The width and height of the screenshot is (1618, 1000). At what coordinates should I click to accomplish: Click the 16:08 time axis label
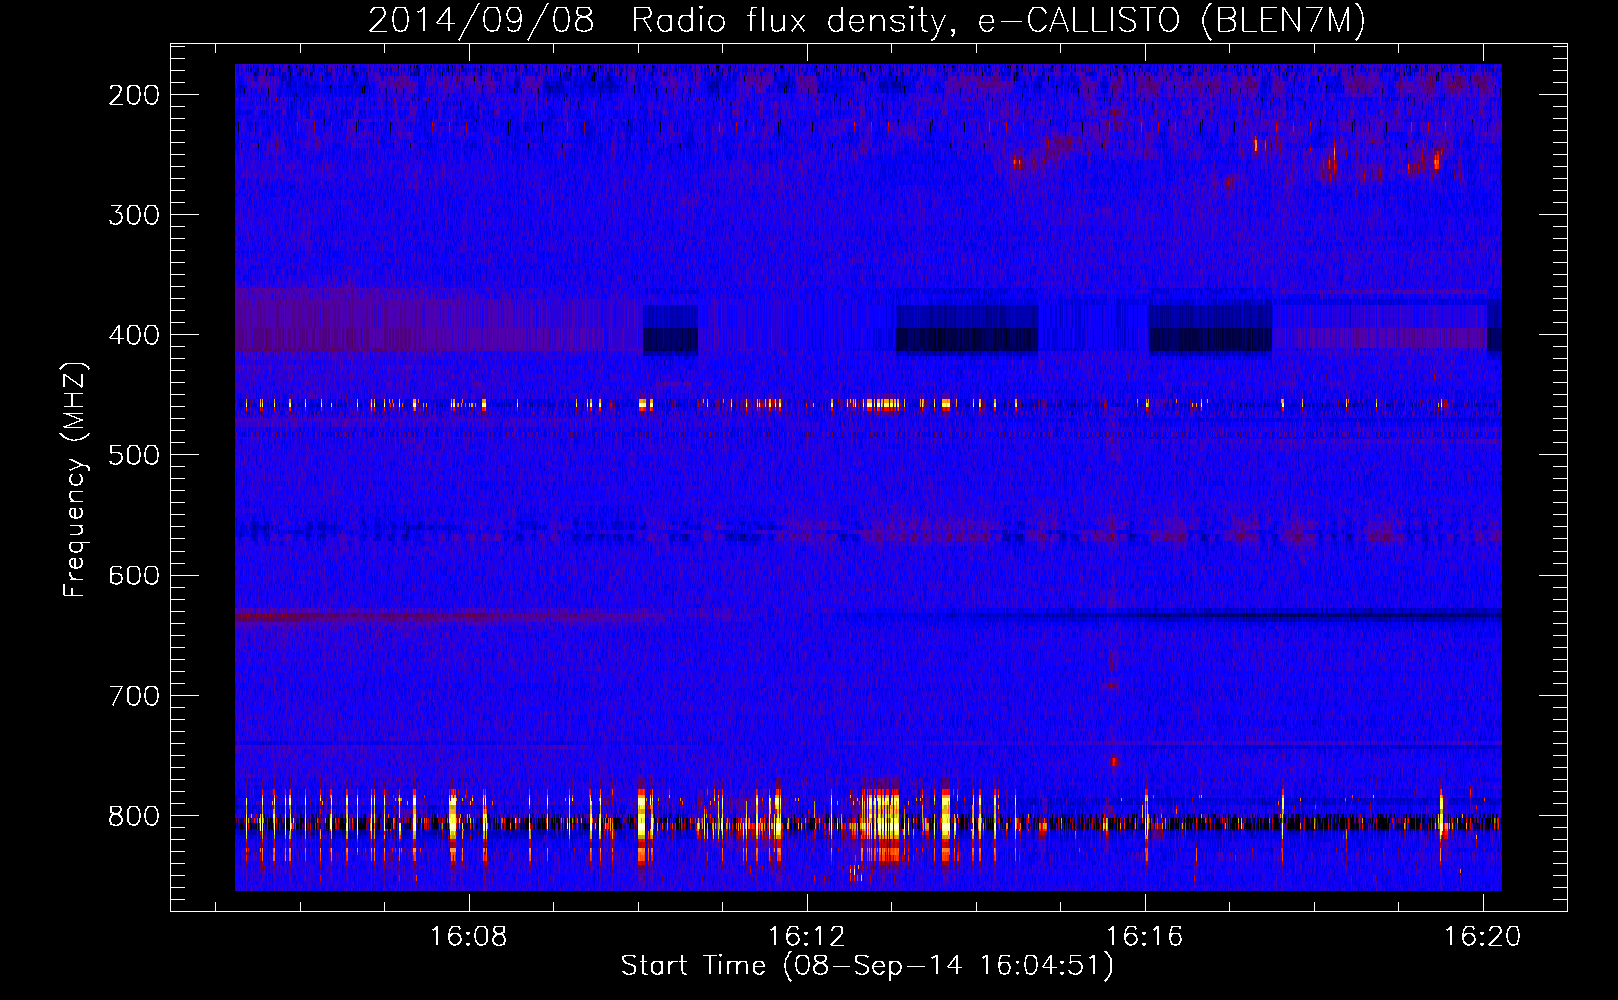coord(469,936)
